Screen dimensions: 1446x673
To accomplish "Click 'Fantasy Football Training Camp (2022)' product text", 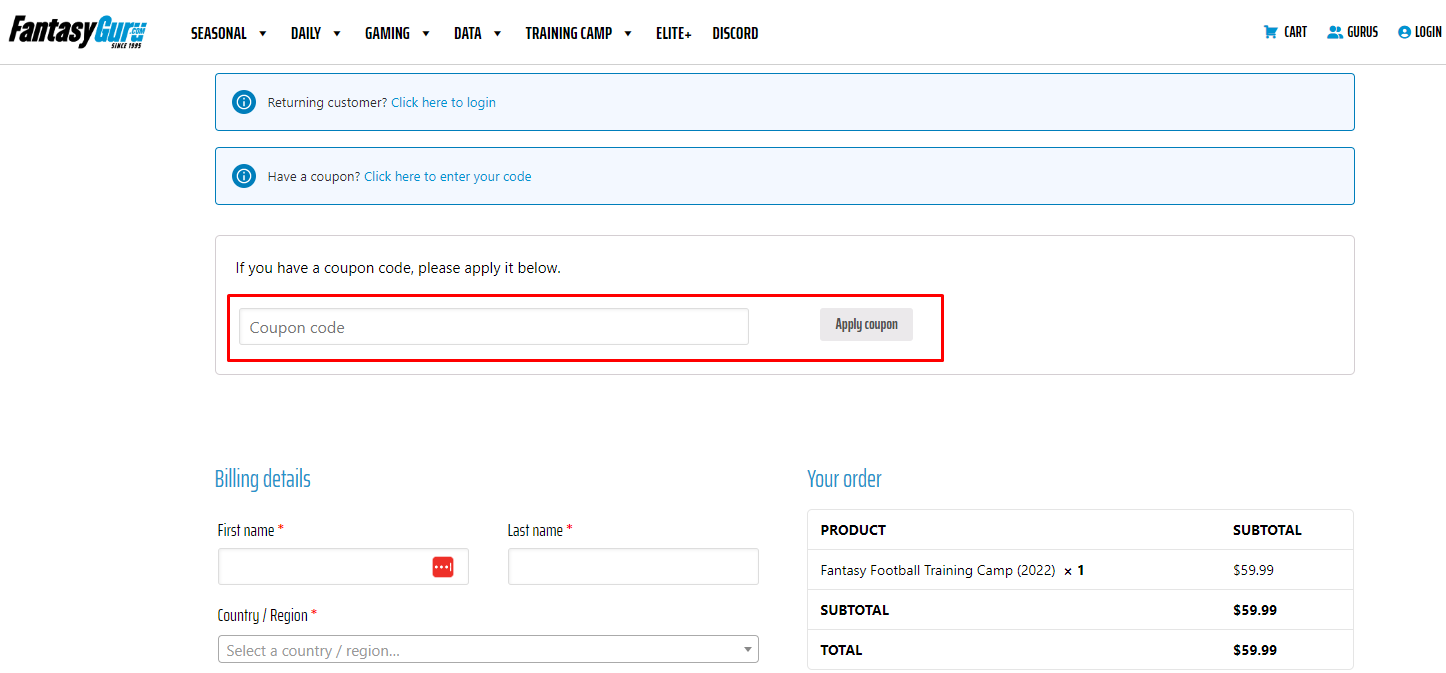I will 938,570.
